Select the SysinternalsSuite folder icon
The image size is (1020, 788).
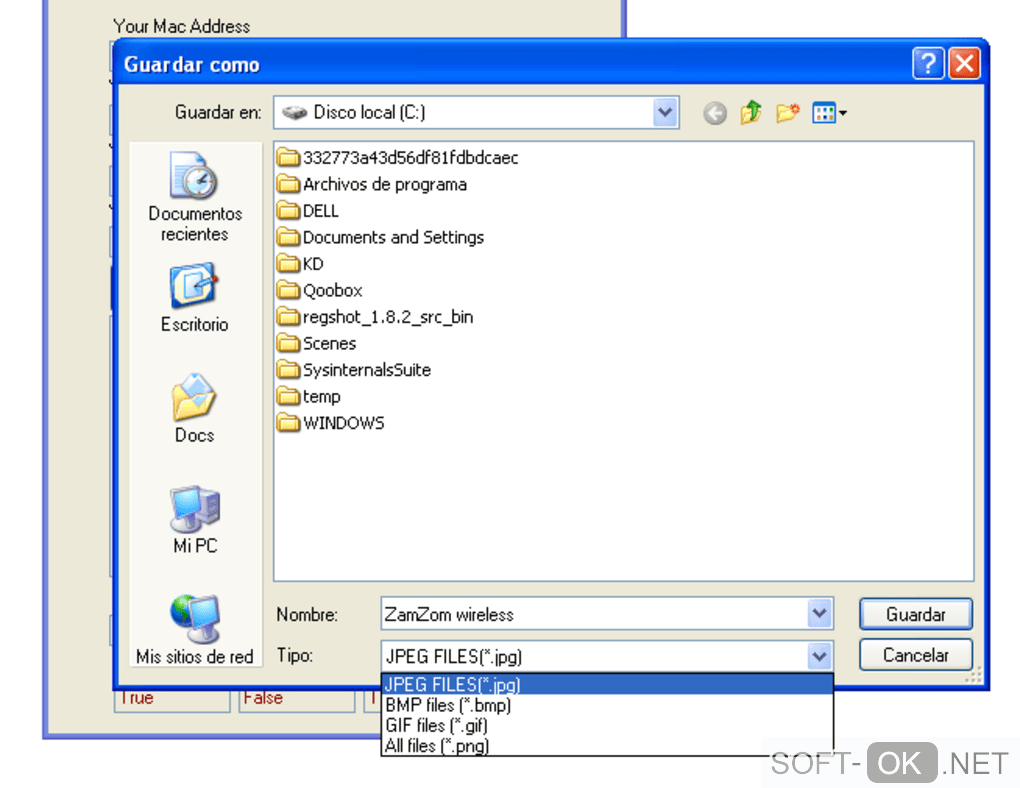pos(288,370)
